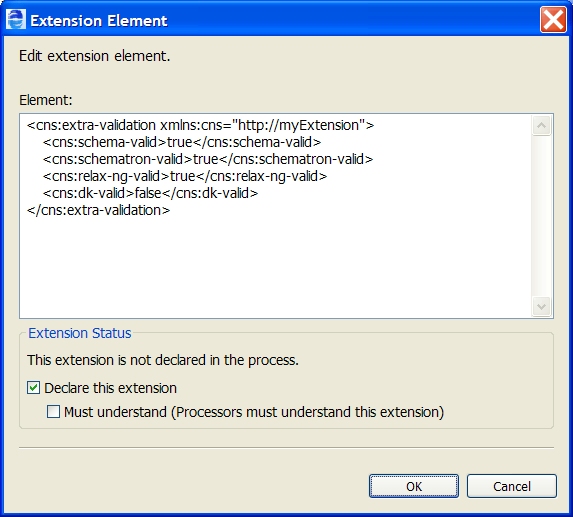Click the closing </cns:extra-validation> tag
The height and width of the screenshot is (517, 573).
click(x=99, y=210)
